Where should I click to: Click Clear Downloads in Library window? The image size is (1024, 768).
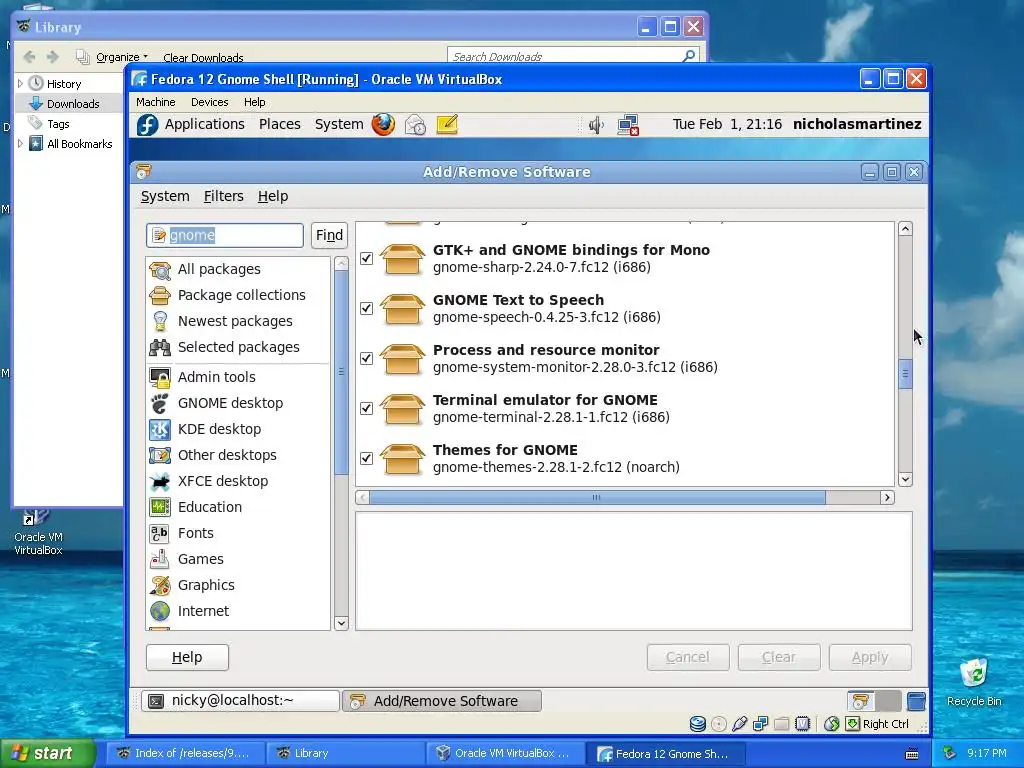pyautogui.click(x=203, y=57)
